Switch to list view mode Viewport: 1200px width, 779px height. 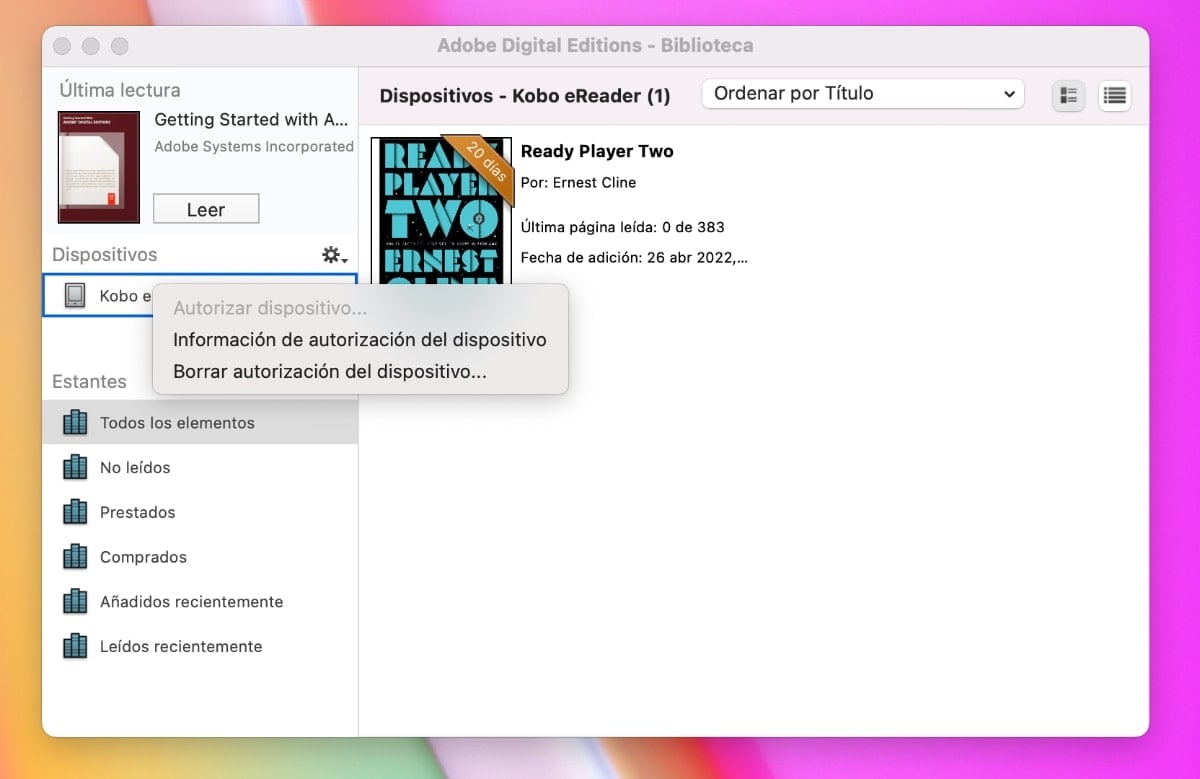1114,96
